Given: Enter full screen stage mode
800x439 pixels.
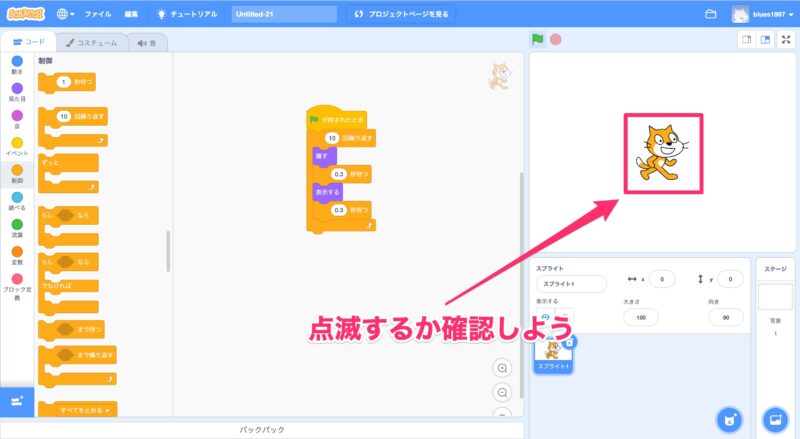Looking at the screenshot, I should click(786, 40).
